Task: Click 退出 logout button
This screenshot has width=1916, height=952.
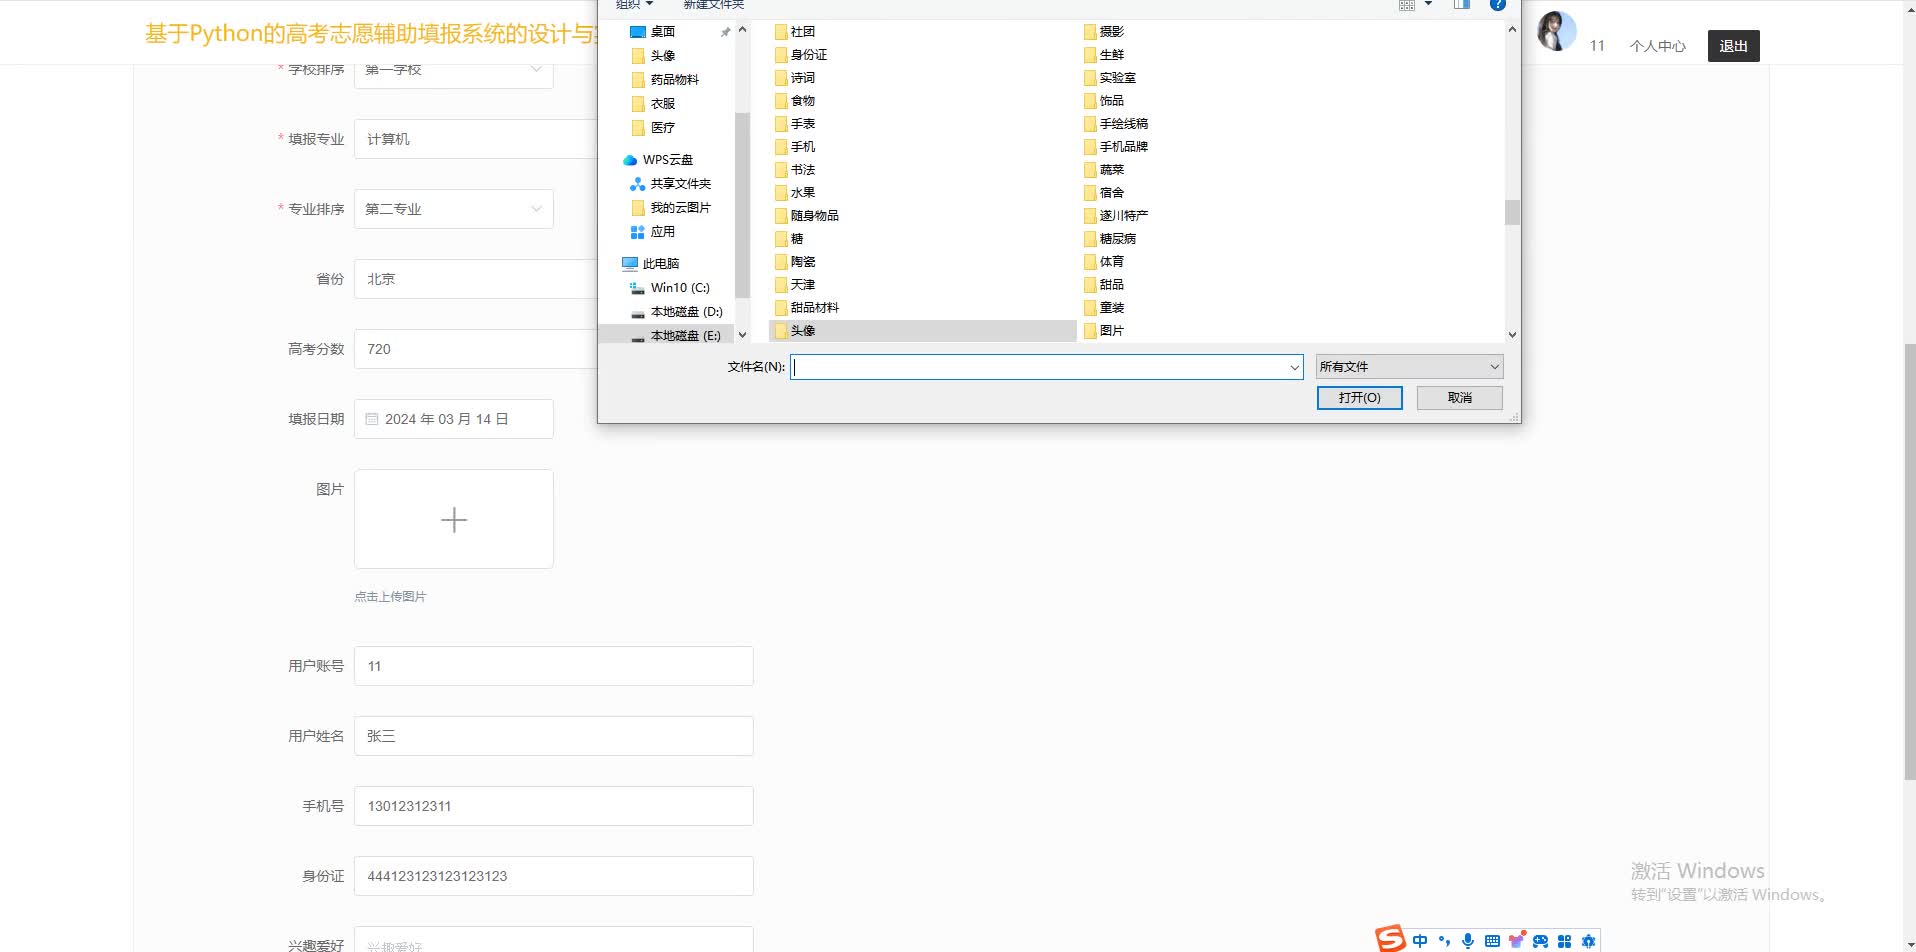Action: (x=1733, y=46)
